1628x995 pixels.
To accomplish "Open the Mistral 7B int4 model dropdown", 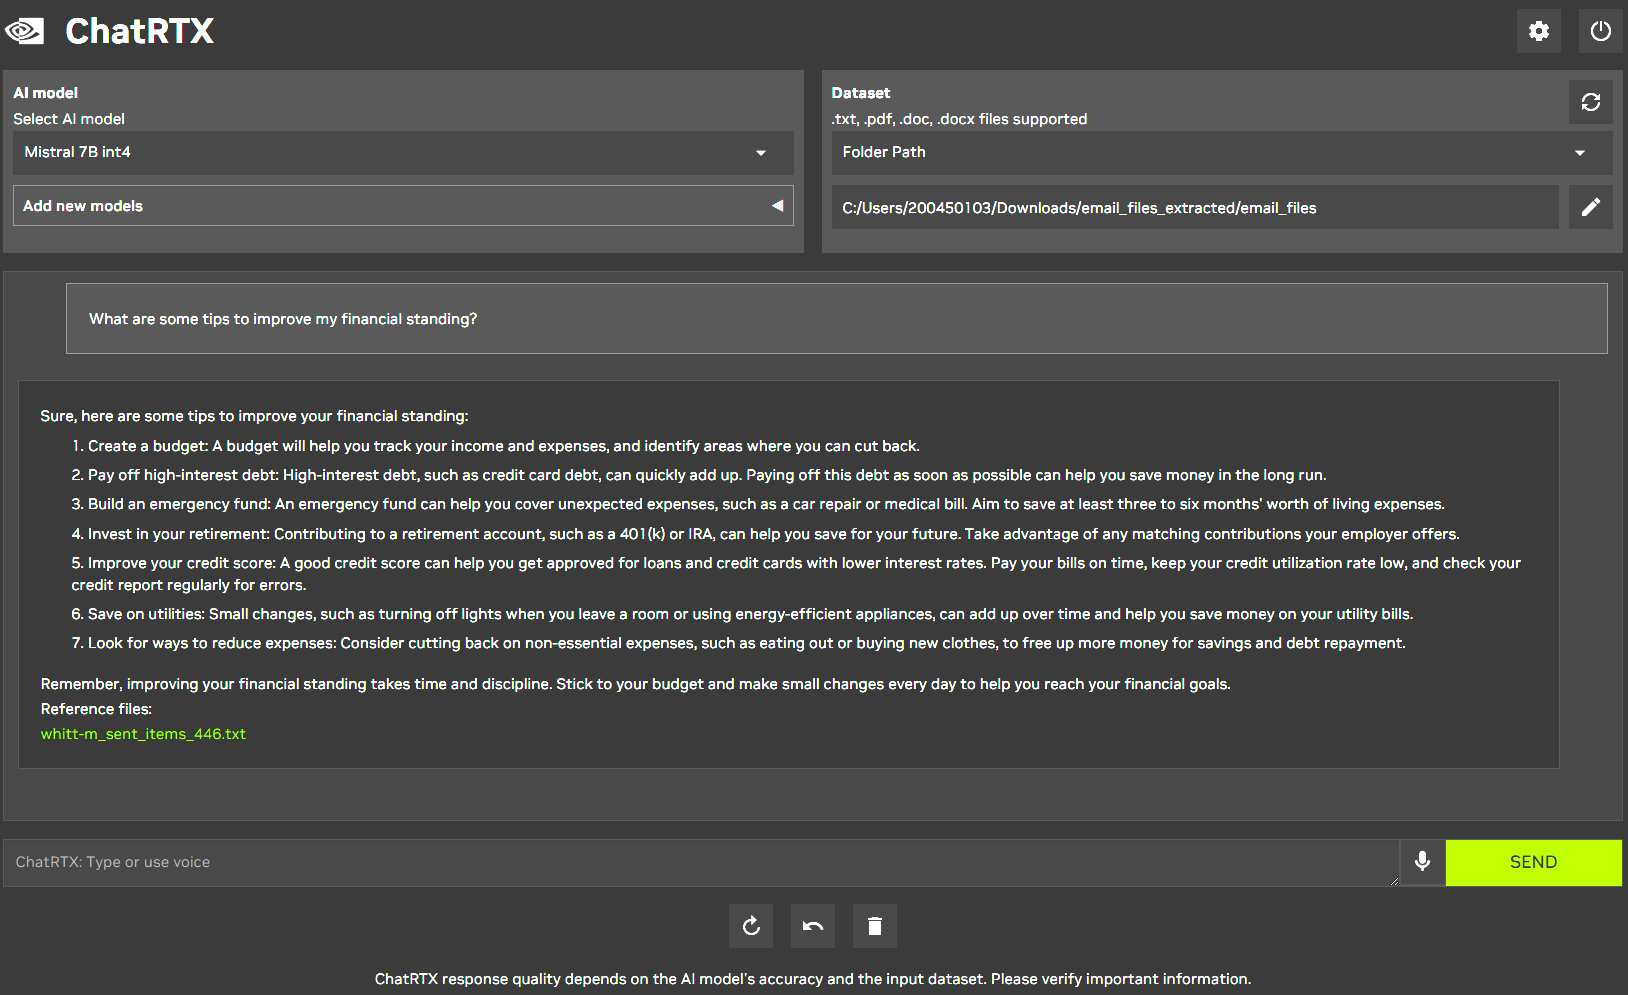I will tap(403, 152).
